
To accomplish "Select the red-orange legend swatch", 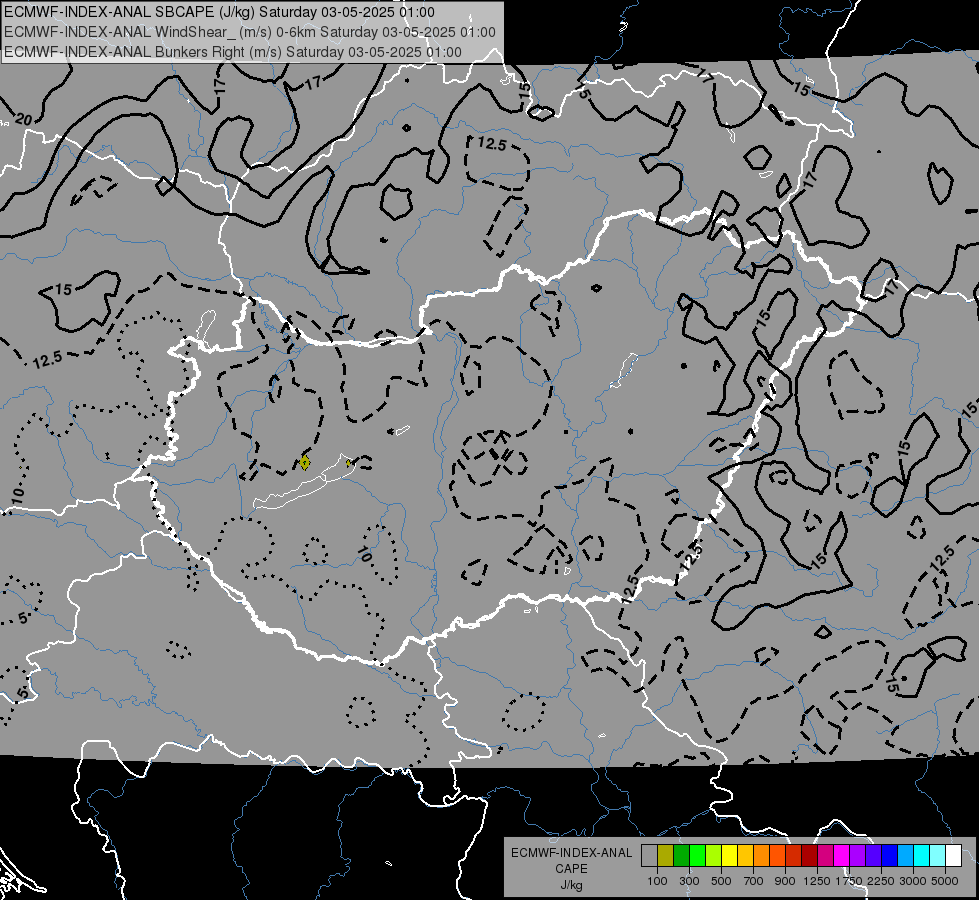I will pyautogui.click(x=777, y=855).
